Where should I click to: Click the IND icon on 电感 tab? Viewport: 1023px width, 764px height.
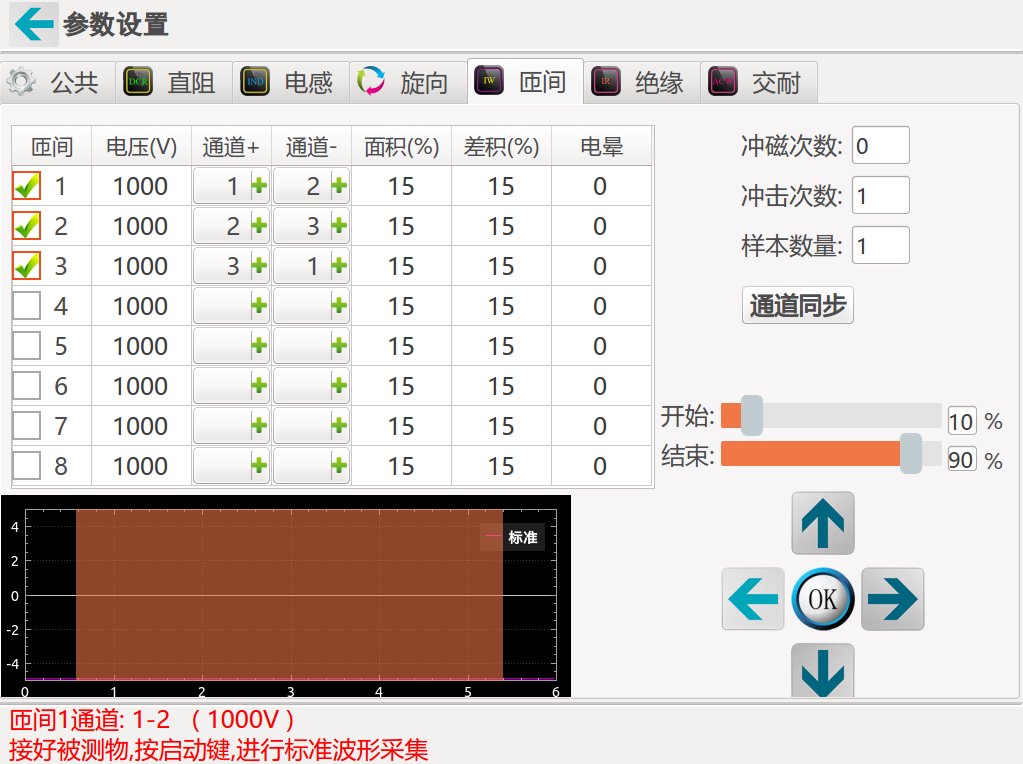coord(254,82)
